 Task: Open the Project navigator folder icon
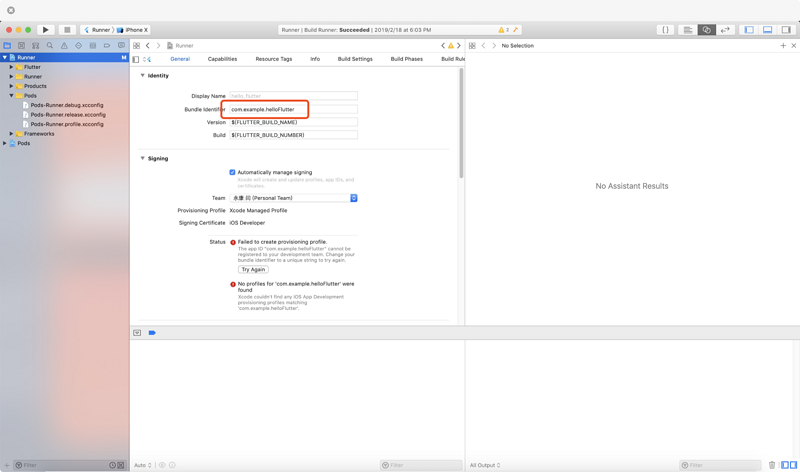tap(7, 45)
